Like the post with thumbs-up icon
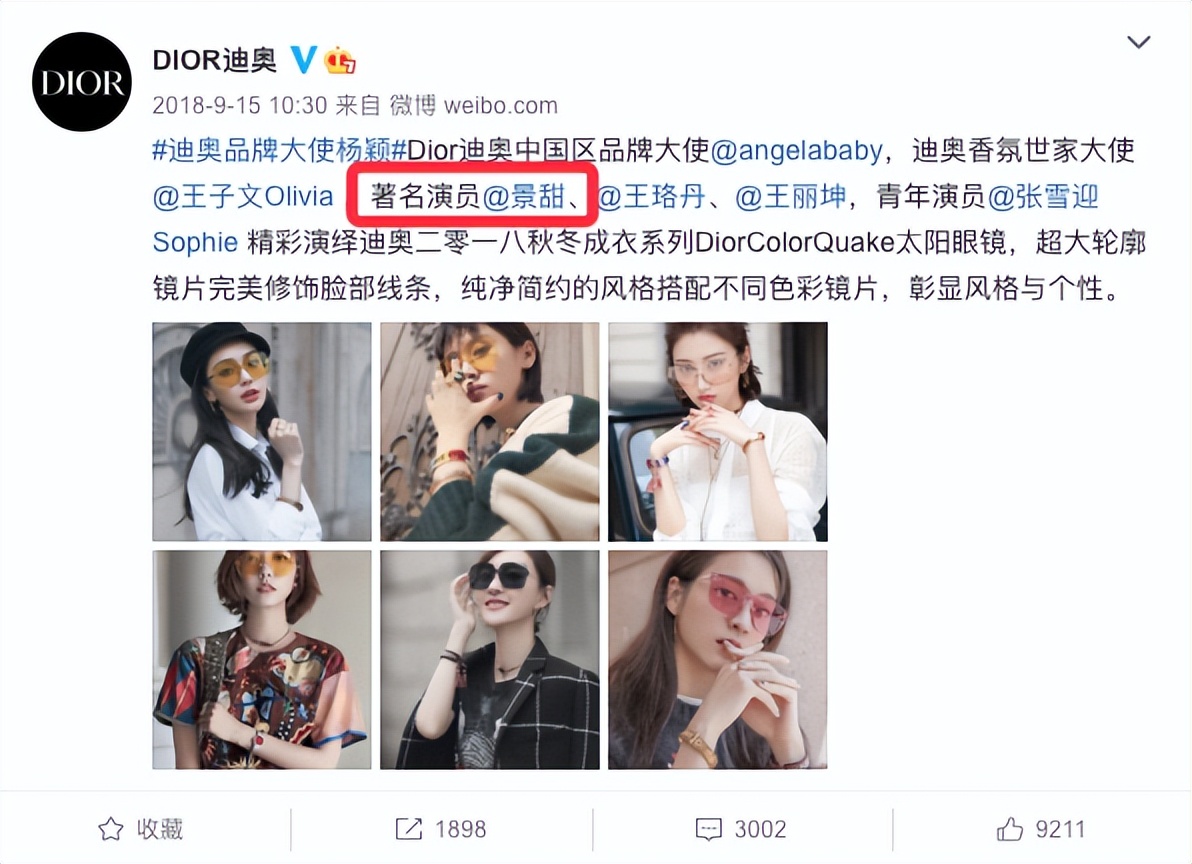The image size is (1192, 864). (1010, 828)
